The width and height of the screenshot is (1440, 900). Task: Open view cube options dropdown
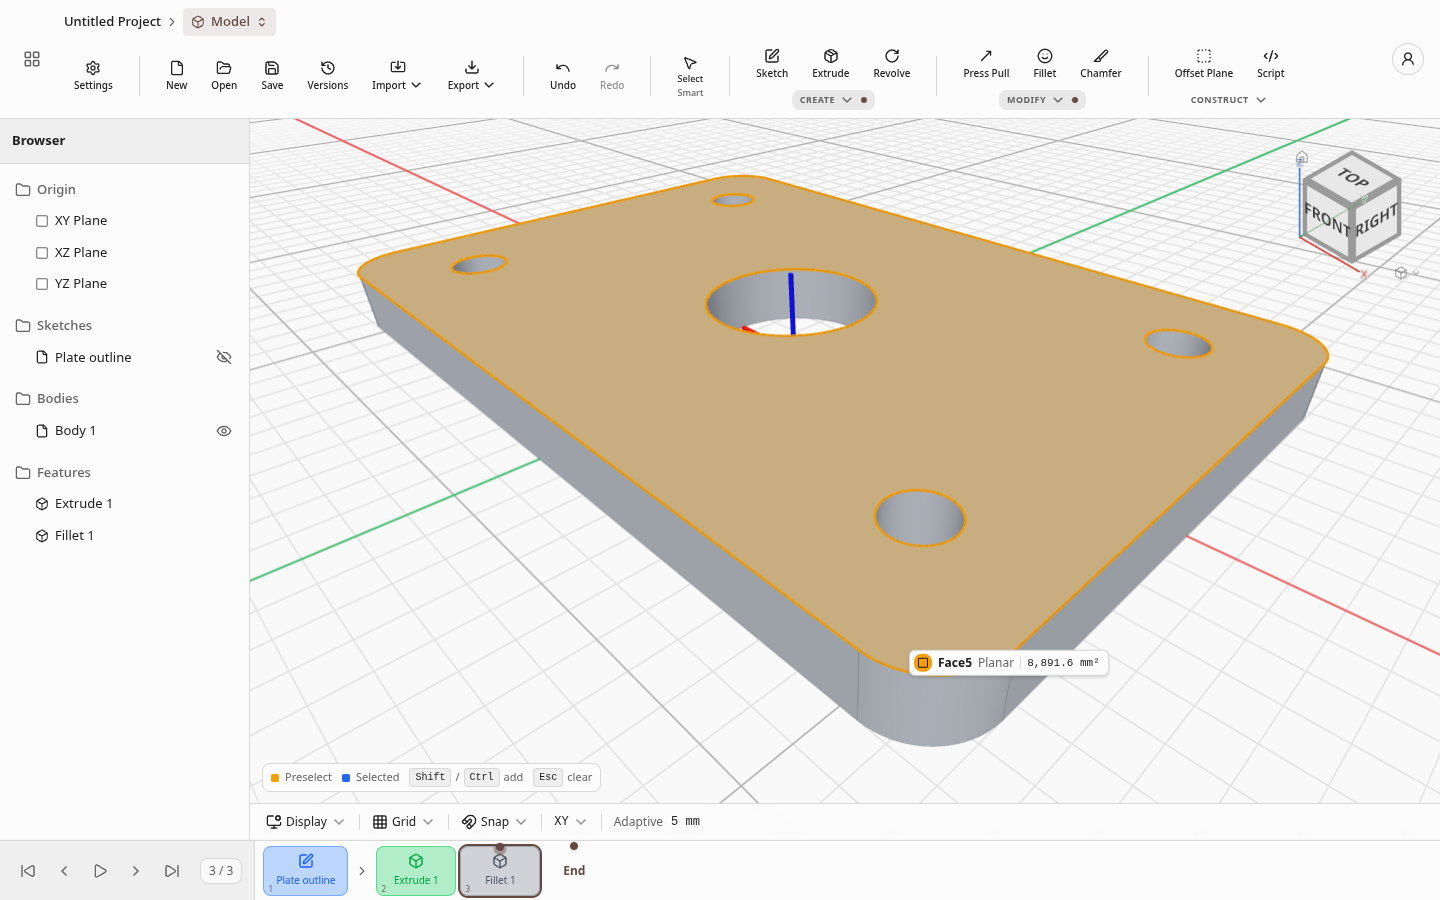pos(1407,273)
